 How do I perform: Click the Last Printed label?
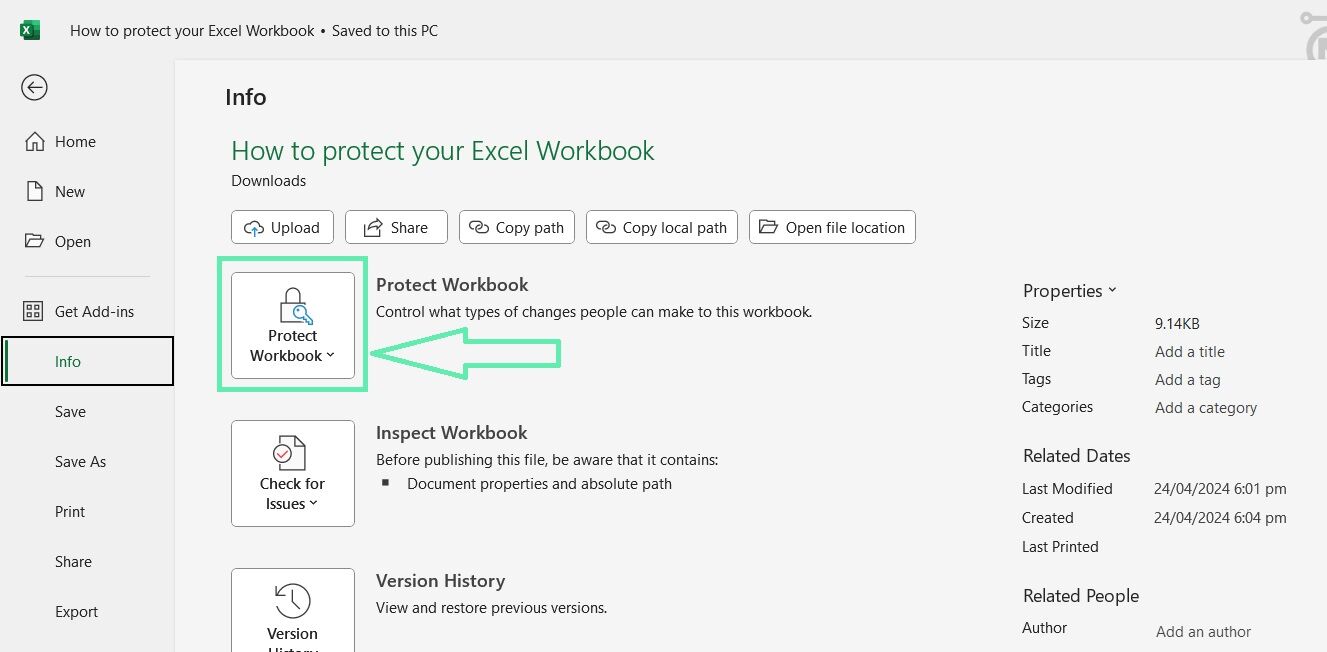(1060, 547)
